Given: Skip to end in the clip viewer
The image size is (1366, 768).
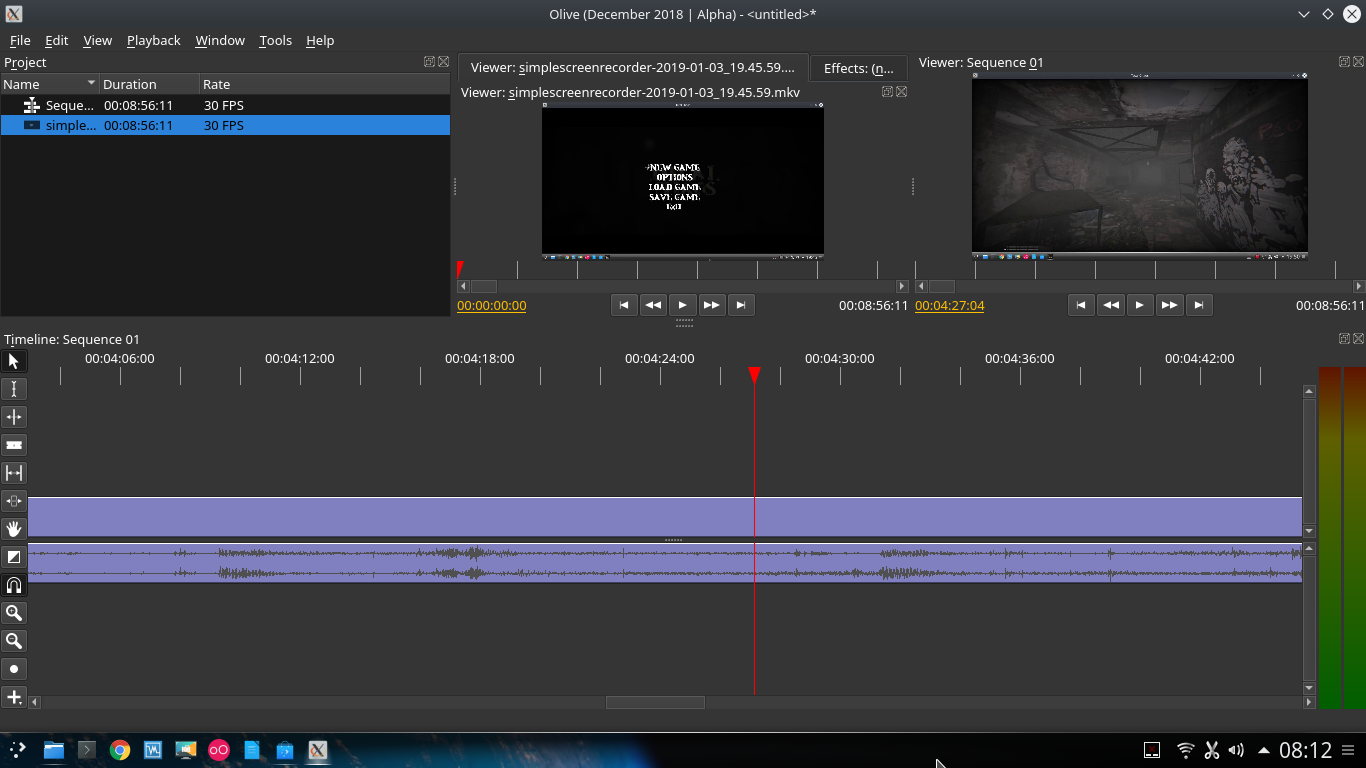Looking at the screenshot, I should pos(741,305).
